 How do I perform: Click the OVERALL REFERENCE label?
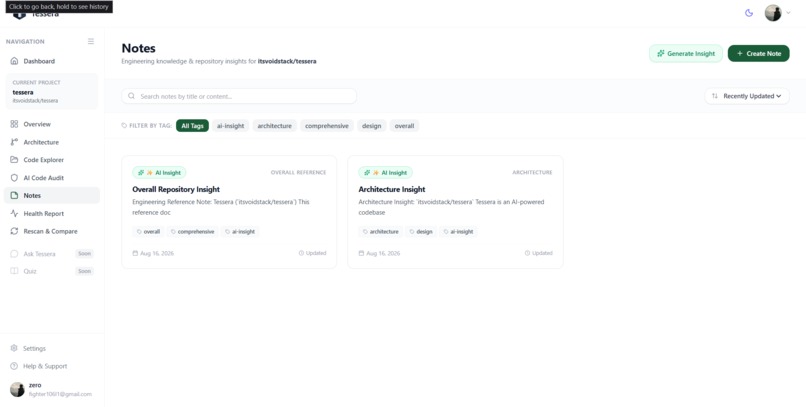point(298,173)
